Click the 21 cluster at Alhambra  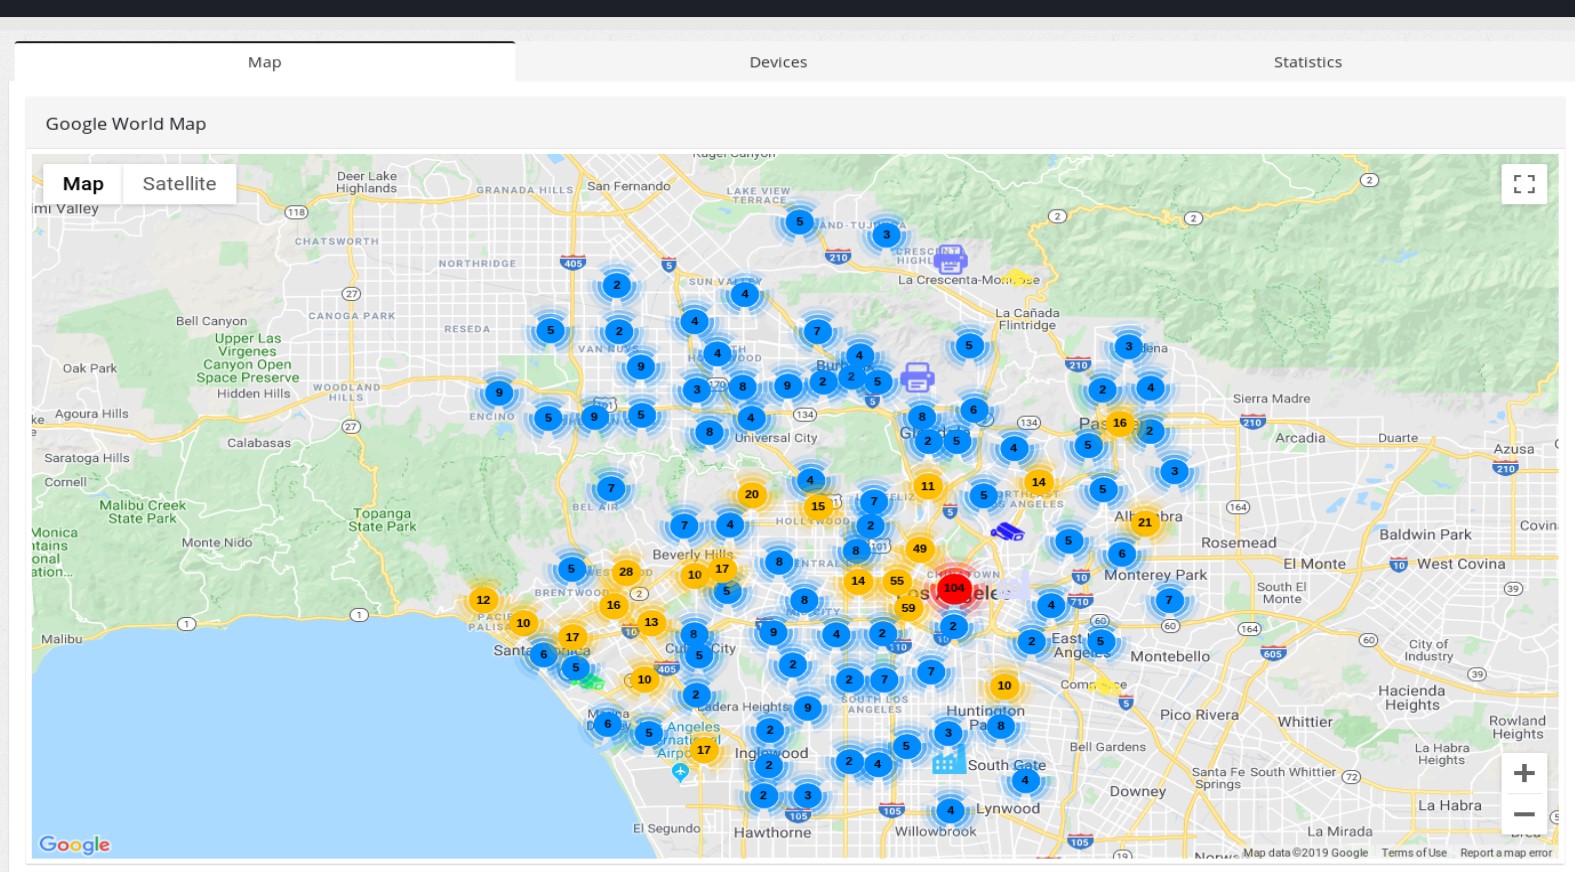1145,522
